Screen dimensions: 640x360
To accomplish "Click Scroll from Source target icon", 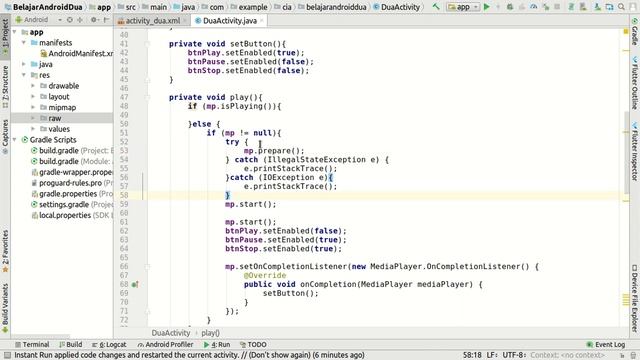I will [x=70, y=20].
